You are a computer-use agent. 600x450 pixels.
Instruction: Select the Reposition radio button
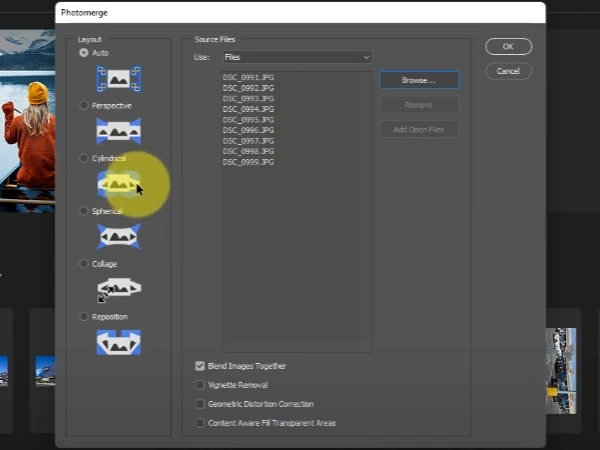[83, 317]
